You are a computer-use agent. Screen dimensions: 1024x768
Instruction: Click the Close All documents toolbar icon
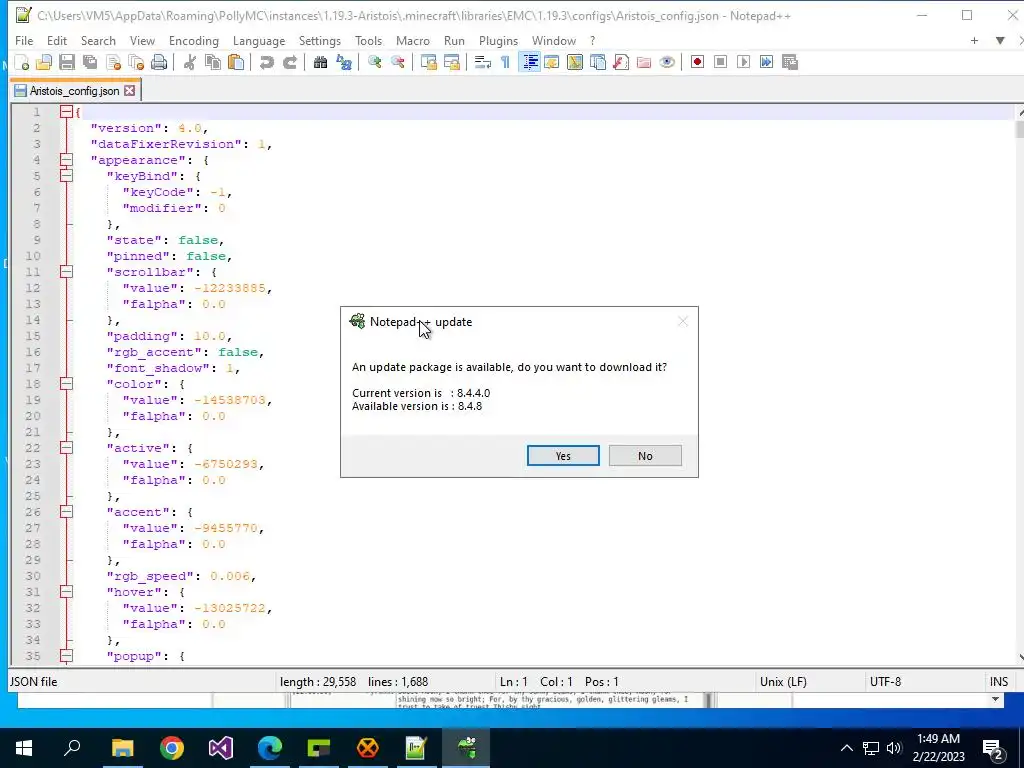coord(136,63)
